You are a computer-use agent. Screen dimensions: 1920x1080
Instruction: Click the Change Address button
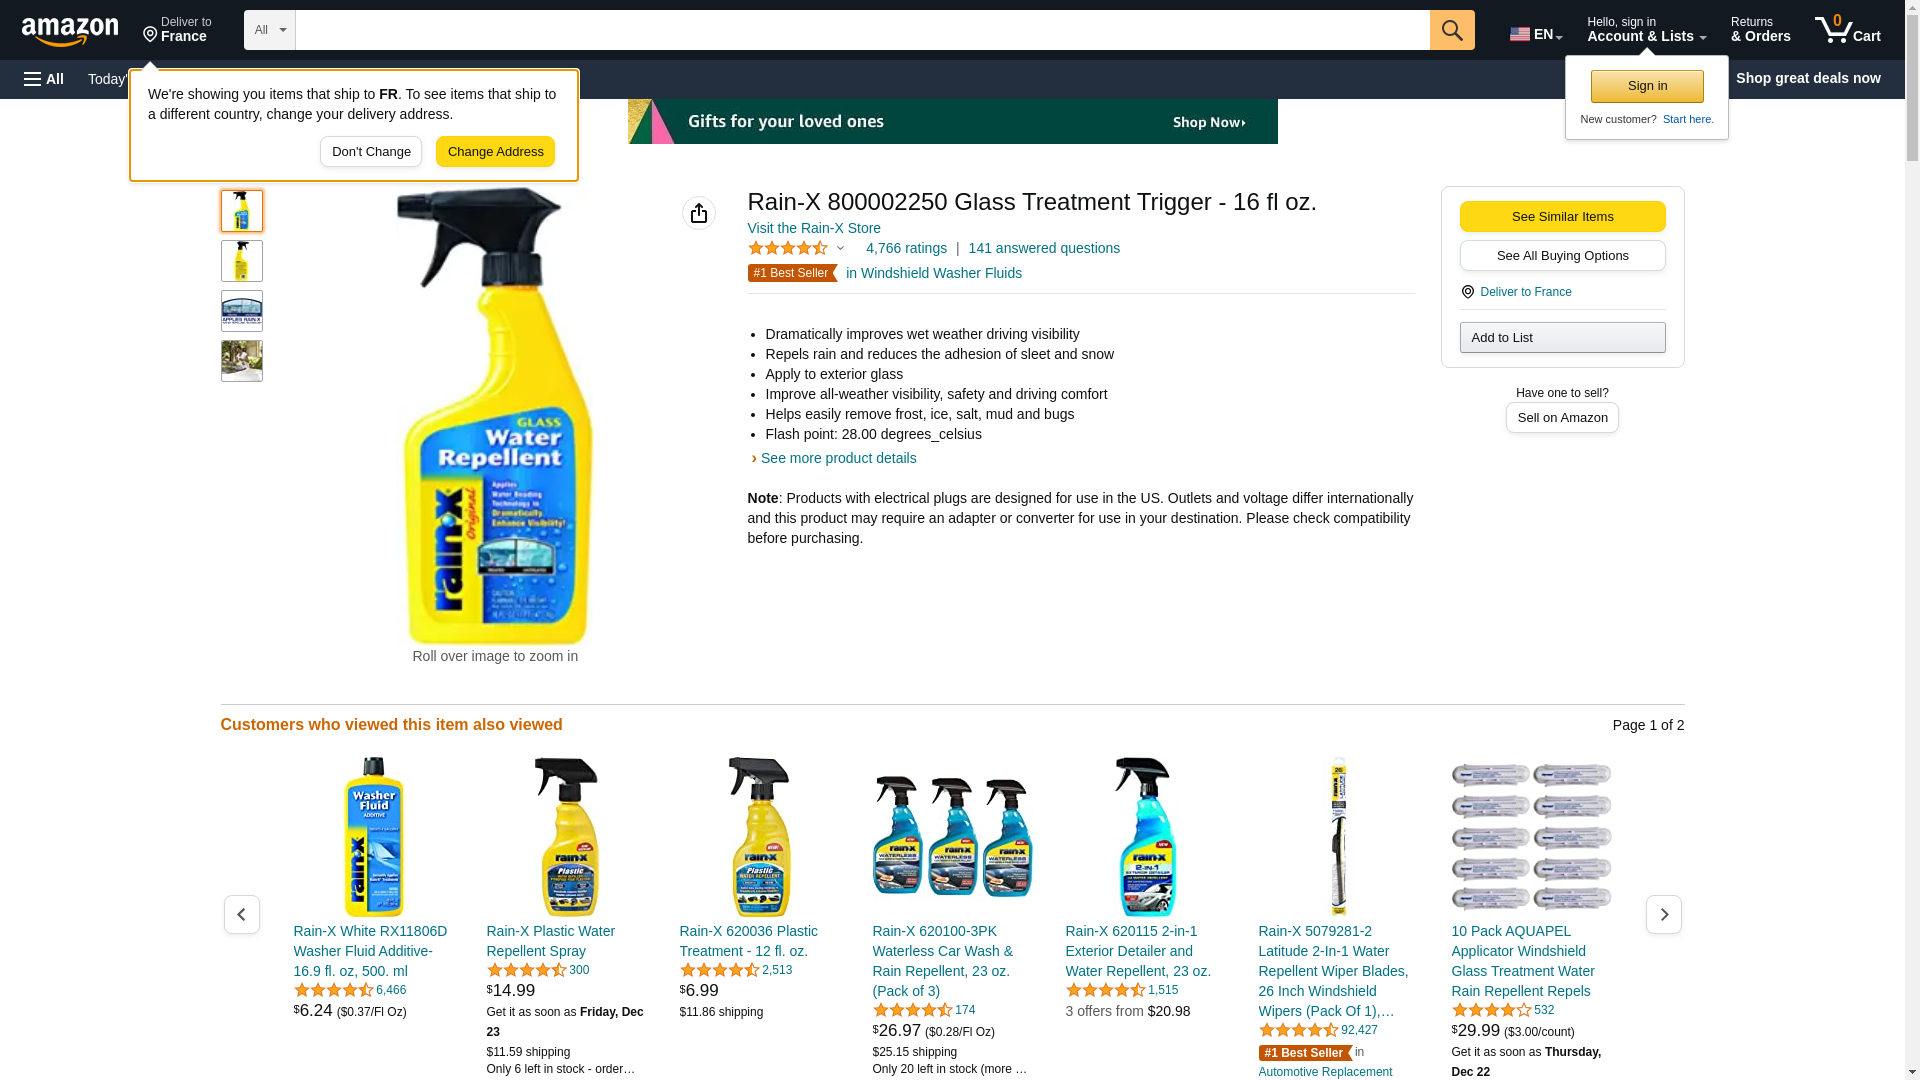pyautogui.click(x=495, y=152)
